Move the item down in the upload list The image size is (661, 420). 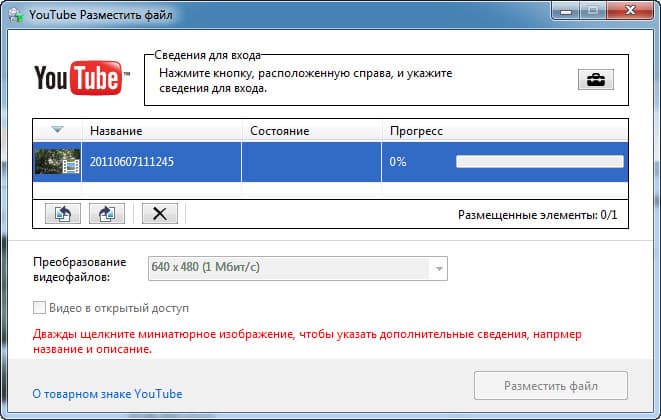(107, 213)
